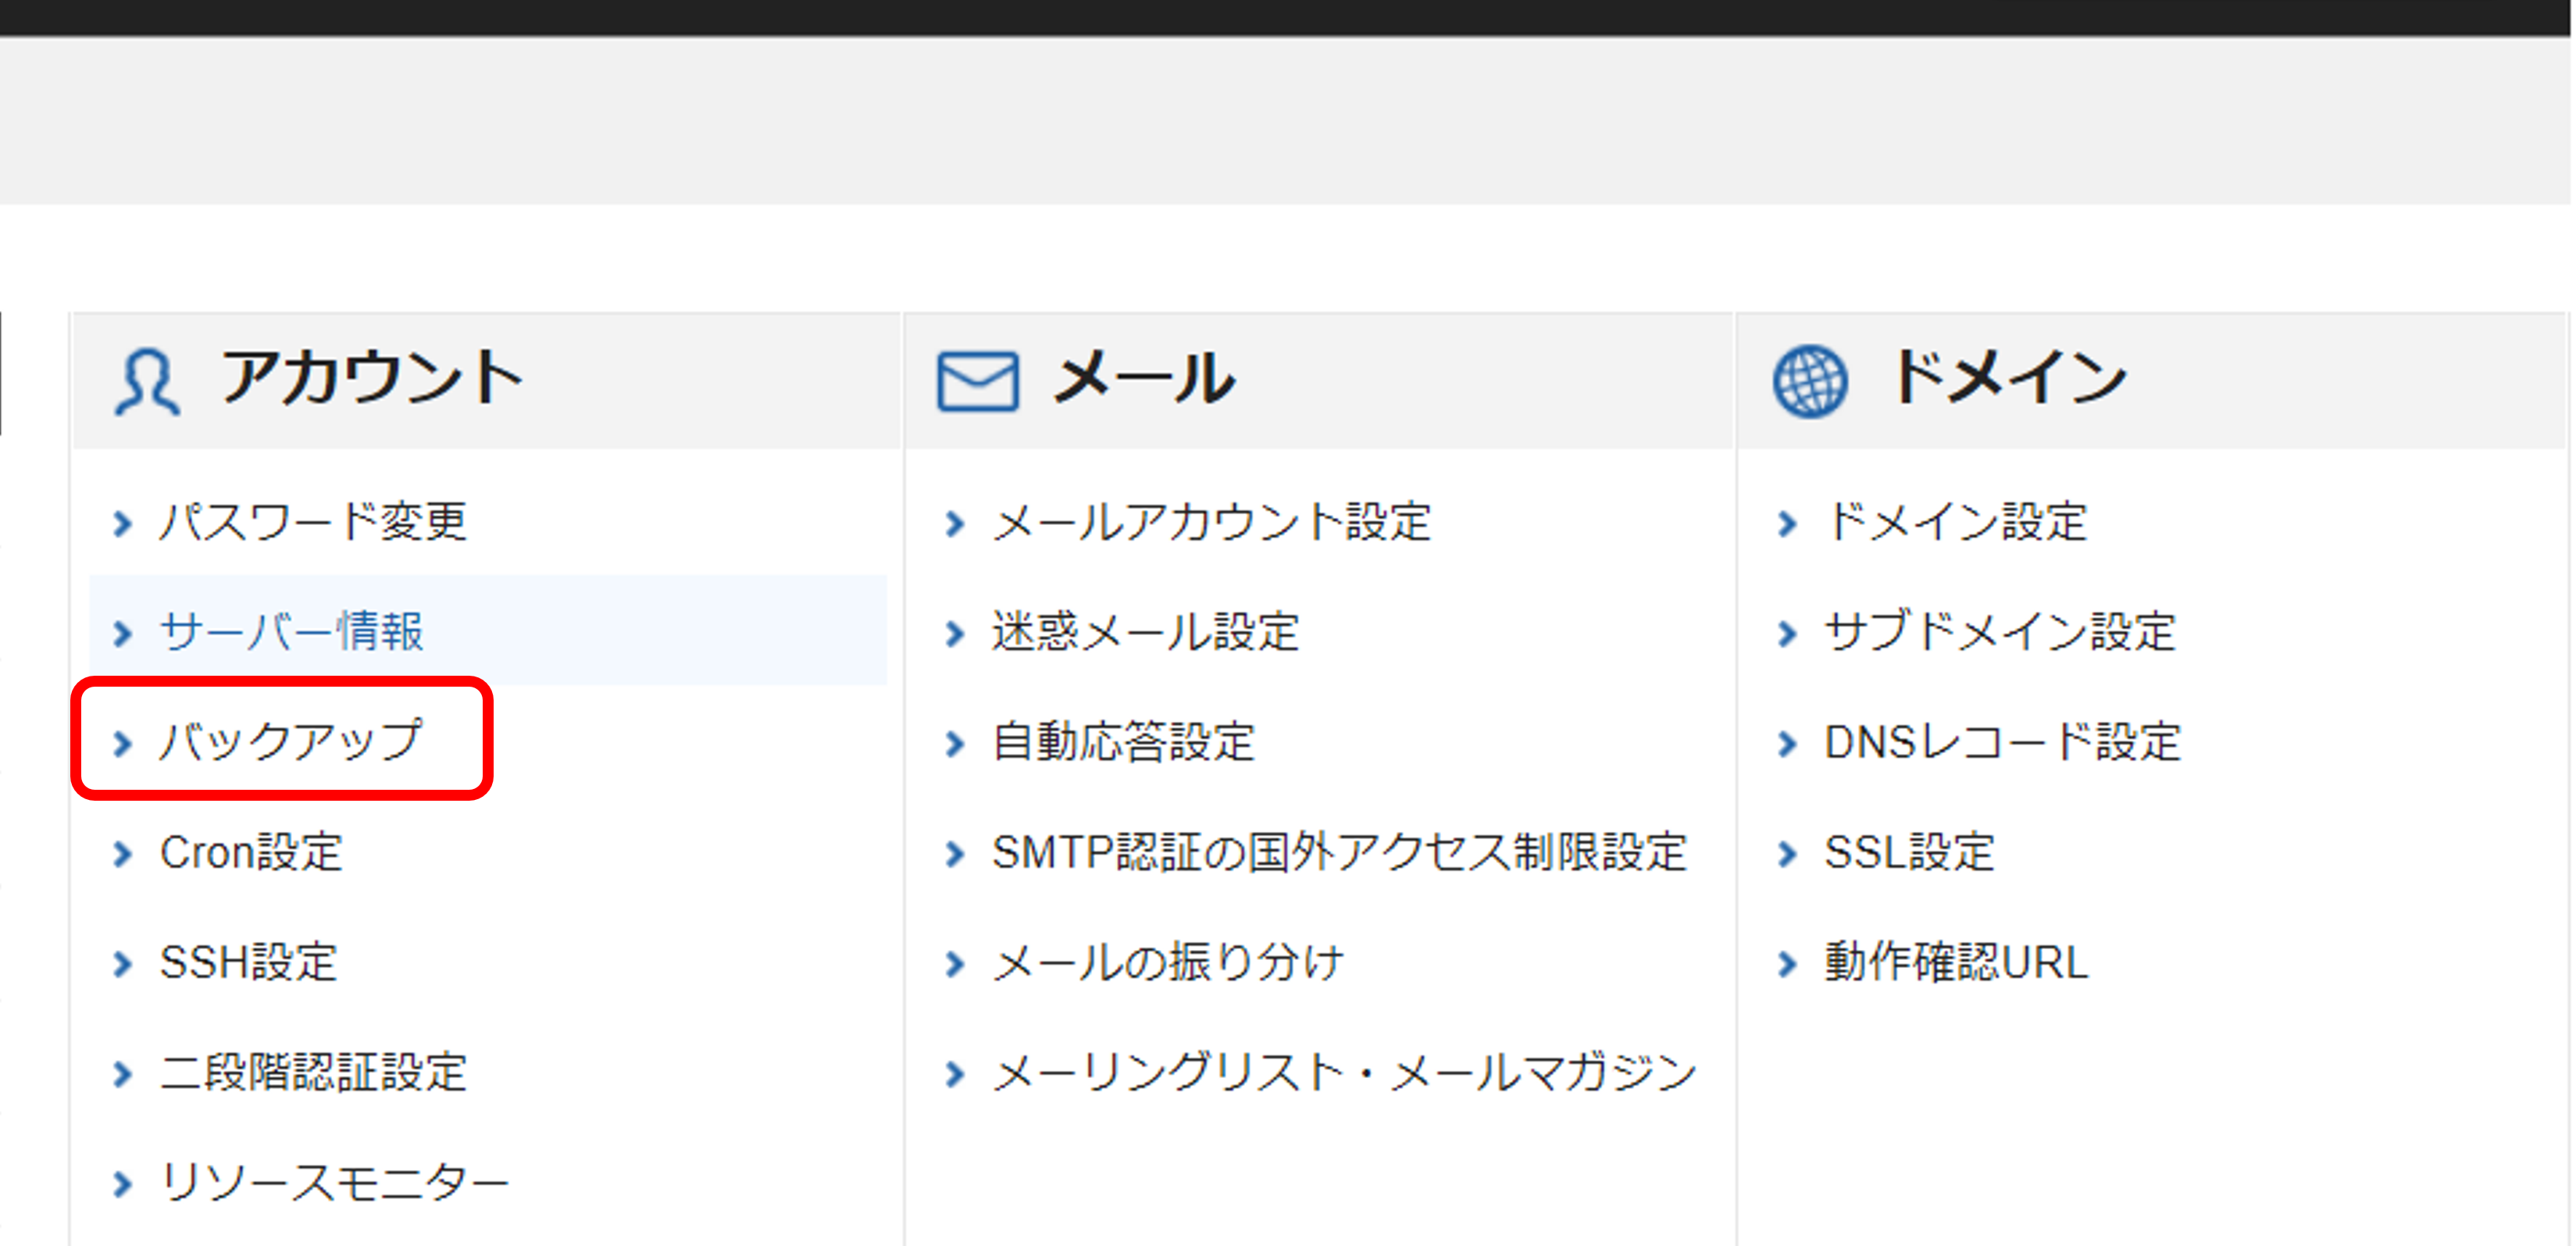Open the バックアップ link
The width and height of the screenshot is (2576, 1246).
tap(291, 742)
